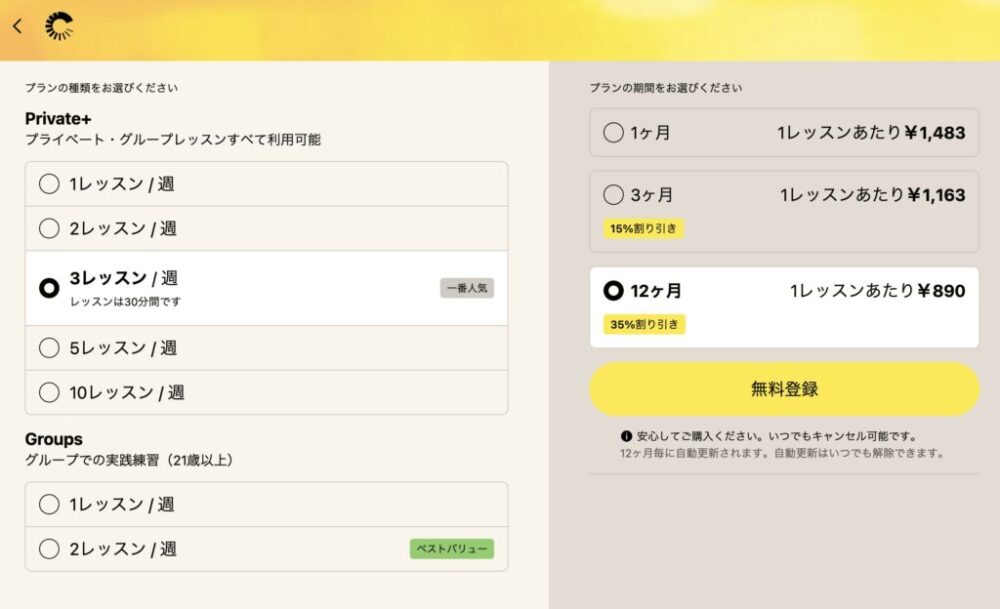Click the info icon beside cancellation note
The width and height of the screenshot is (1000, 609).
coord(626,437)
